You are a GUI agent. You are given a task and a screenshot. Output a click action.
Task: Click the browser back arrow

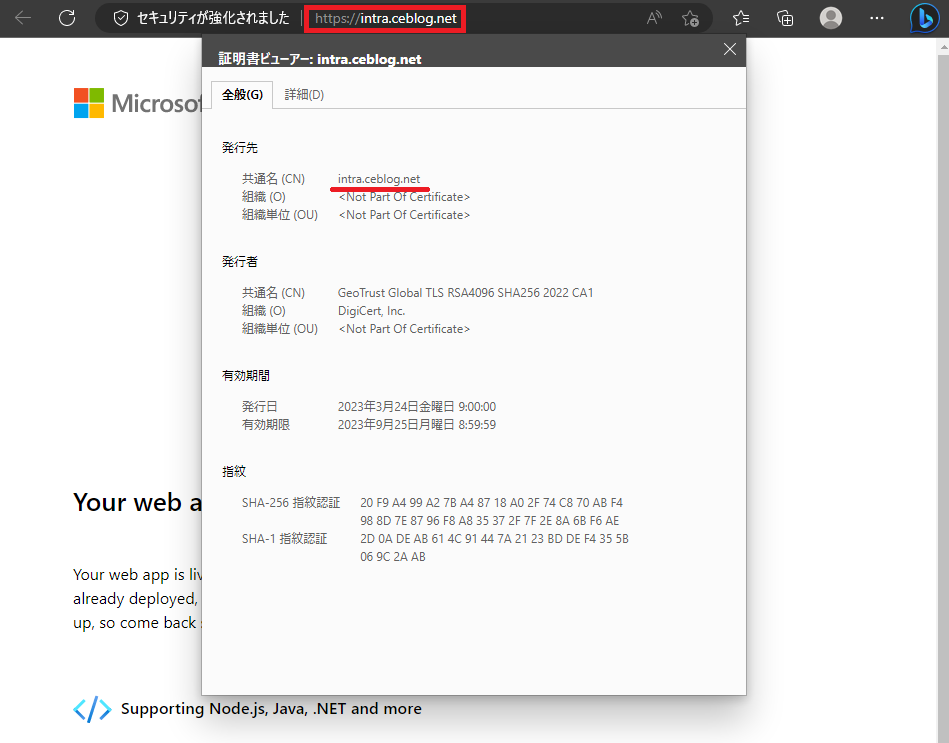click(23, 18)
